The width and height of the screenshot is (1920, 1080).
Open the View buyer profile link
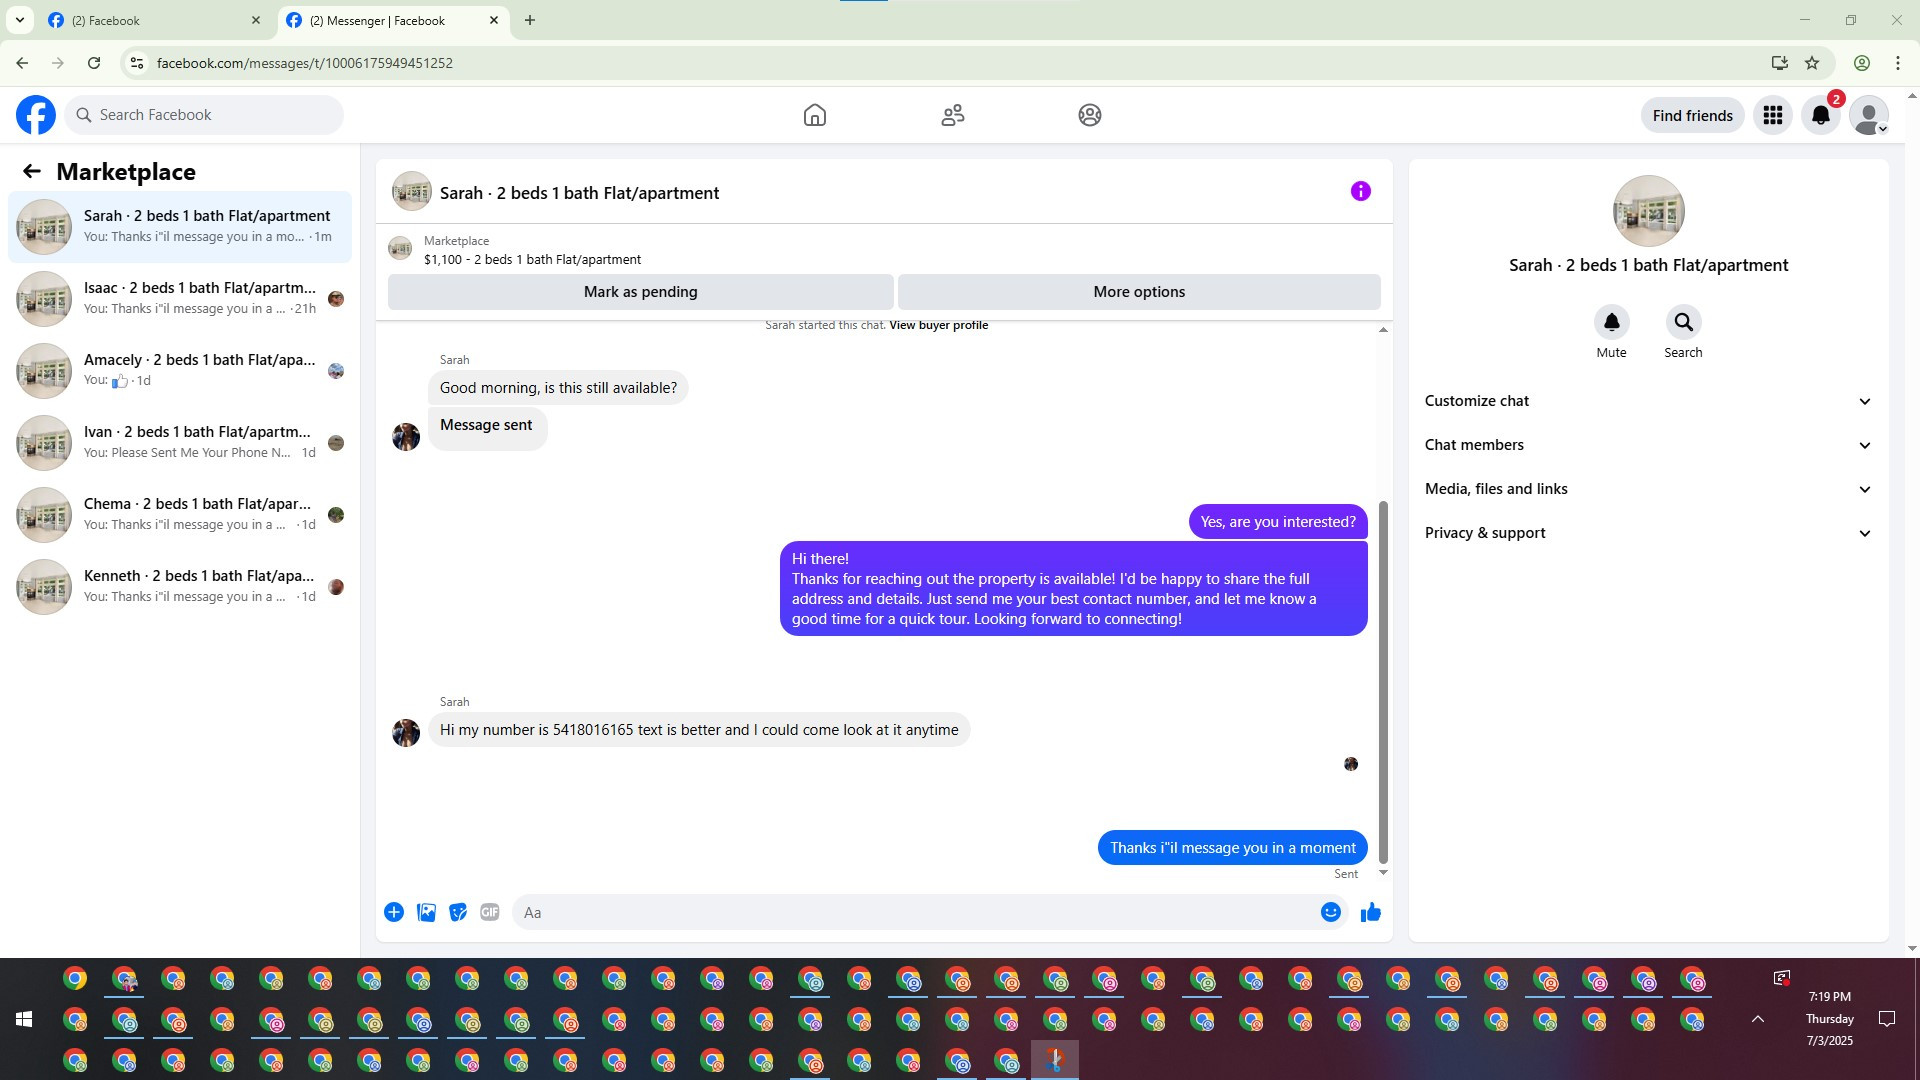(x=938, y=325)
